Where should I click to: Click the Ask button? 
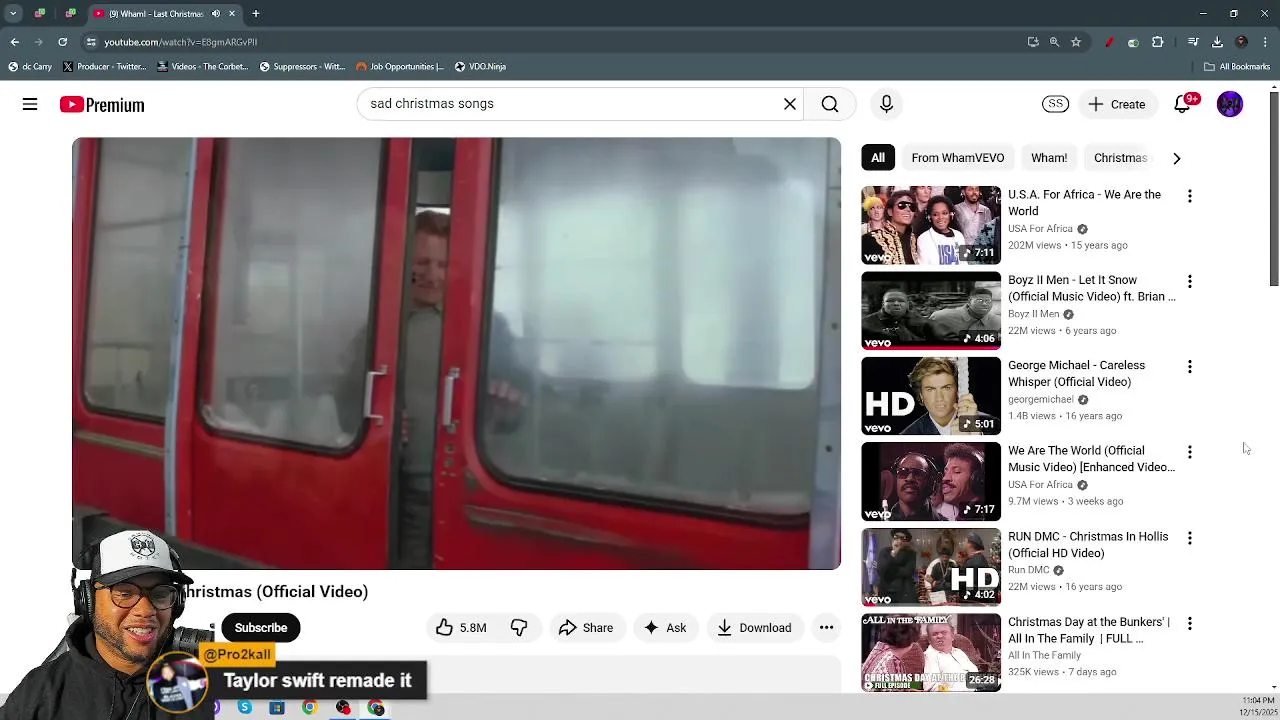pyautogui.click(x=665, y=628)
